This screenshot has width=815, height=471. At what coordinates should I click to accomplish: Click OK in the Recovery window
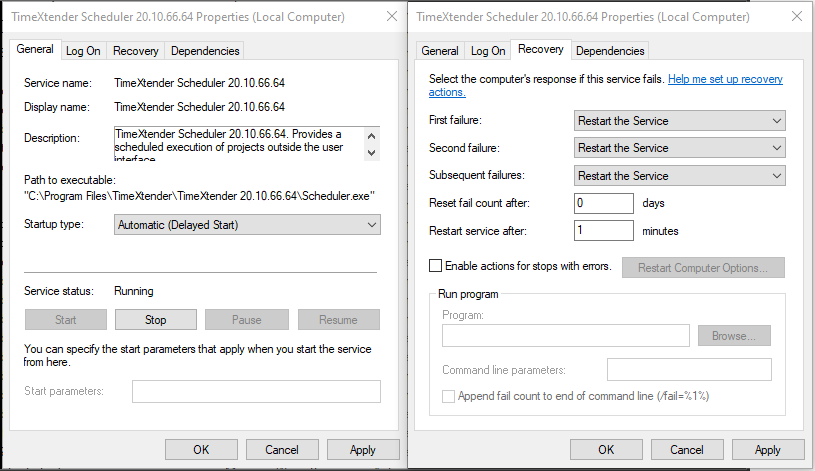tap(606, 450)
